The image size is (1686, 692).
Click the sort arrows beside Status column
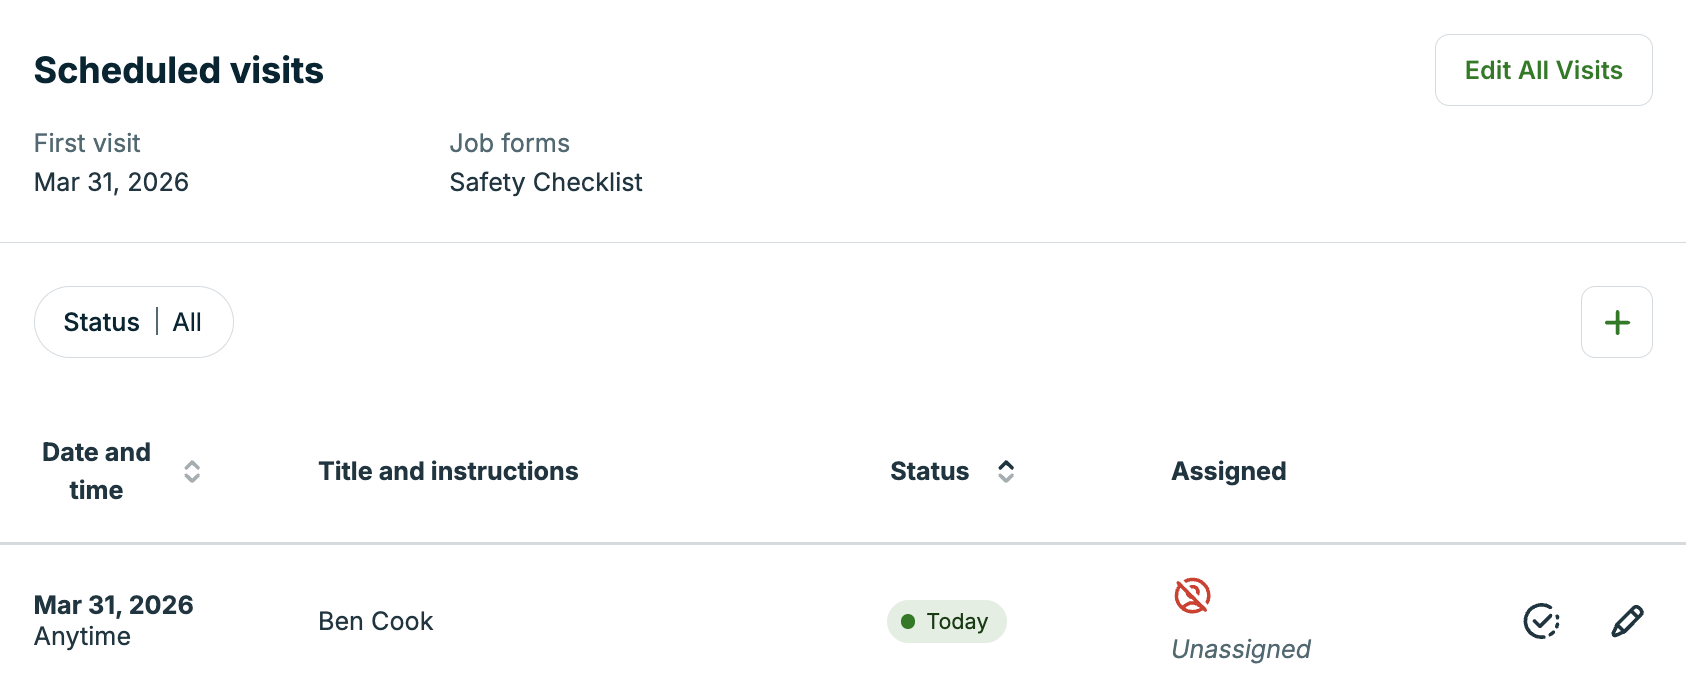(1006, 471)
